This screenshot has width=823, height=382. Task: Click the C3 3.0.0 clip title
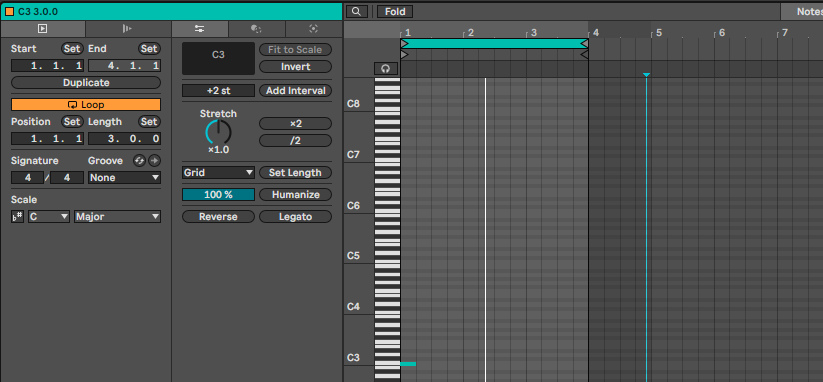coord(38,12)
